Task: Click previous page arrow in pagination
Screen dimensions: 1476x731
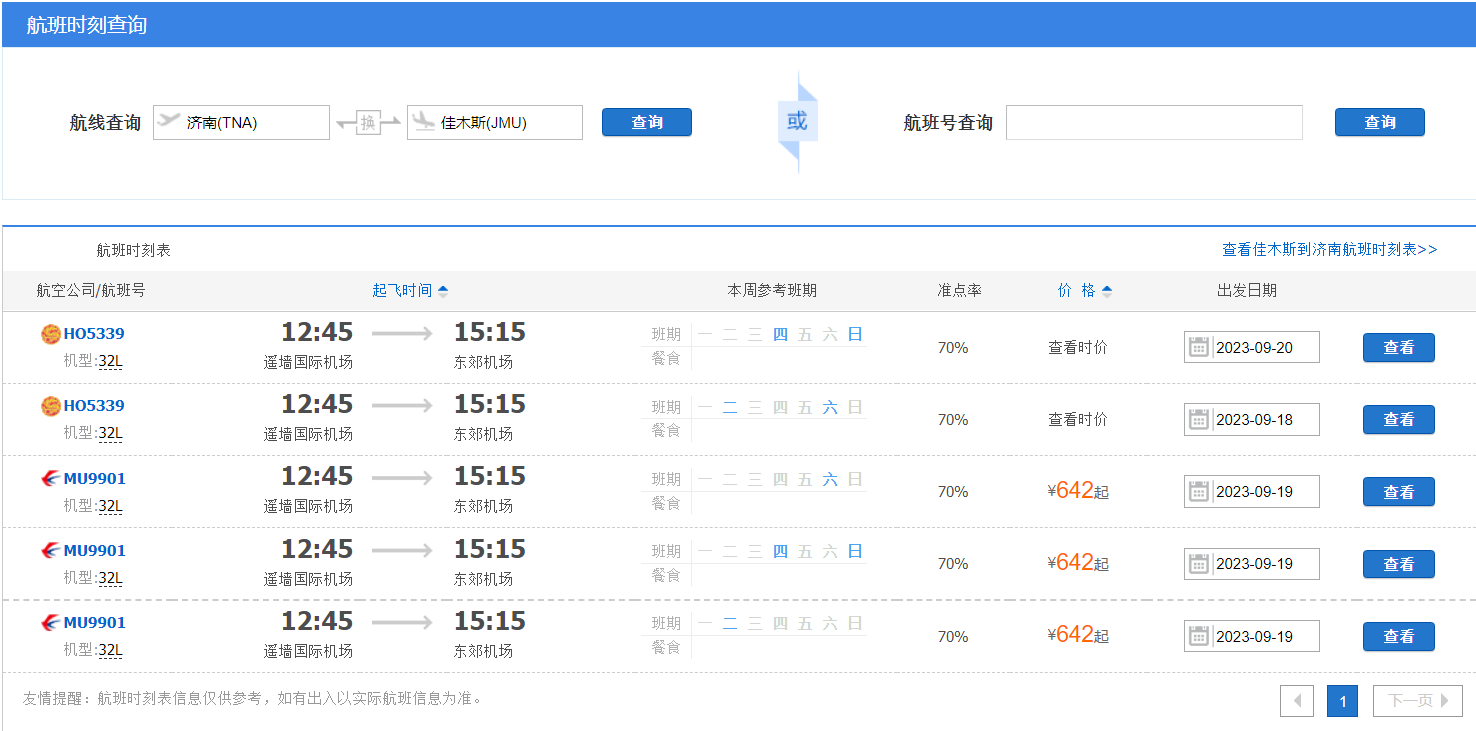Action: 1297,701
